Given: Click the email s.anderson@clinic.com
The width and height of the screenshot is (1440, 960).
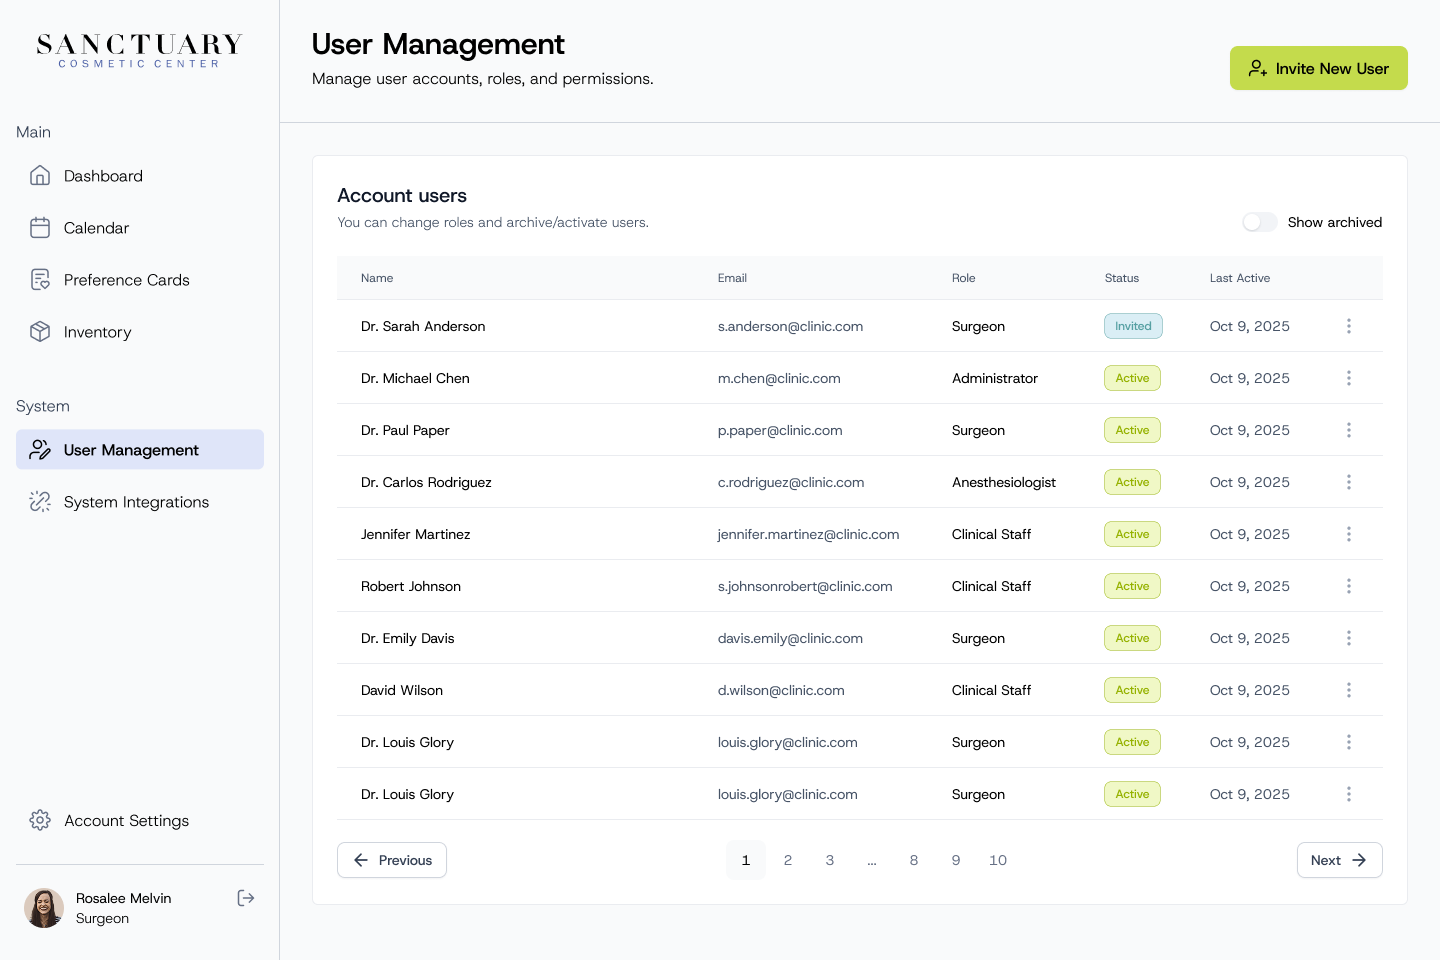Looking at the screenshot, I should (x=790, y=326).
